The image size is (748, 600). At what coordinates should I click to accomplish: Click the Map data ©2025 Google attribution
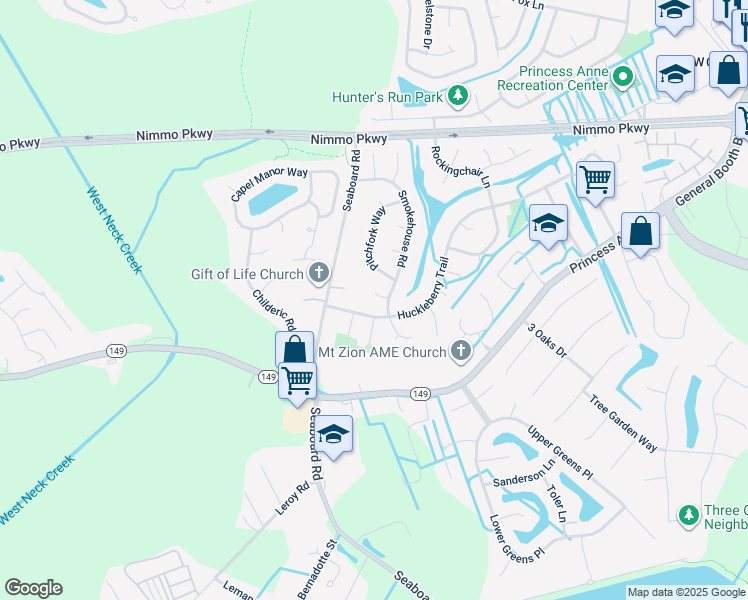click(x=686, y=592)
